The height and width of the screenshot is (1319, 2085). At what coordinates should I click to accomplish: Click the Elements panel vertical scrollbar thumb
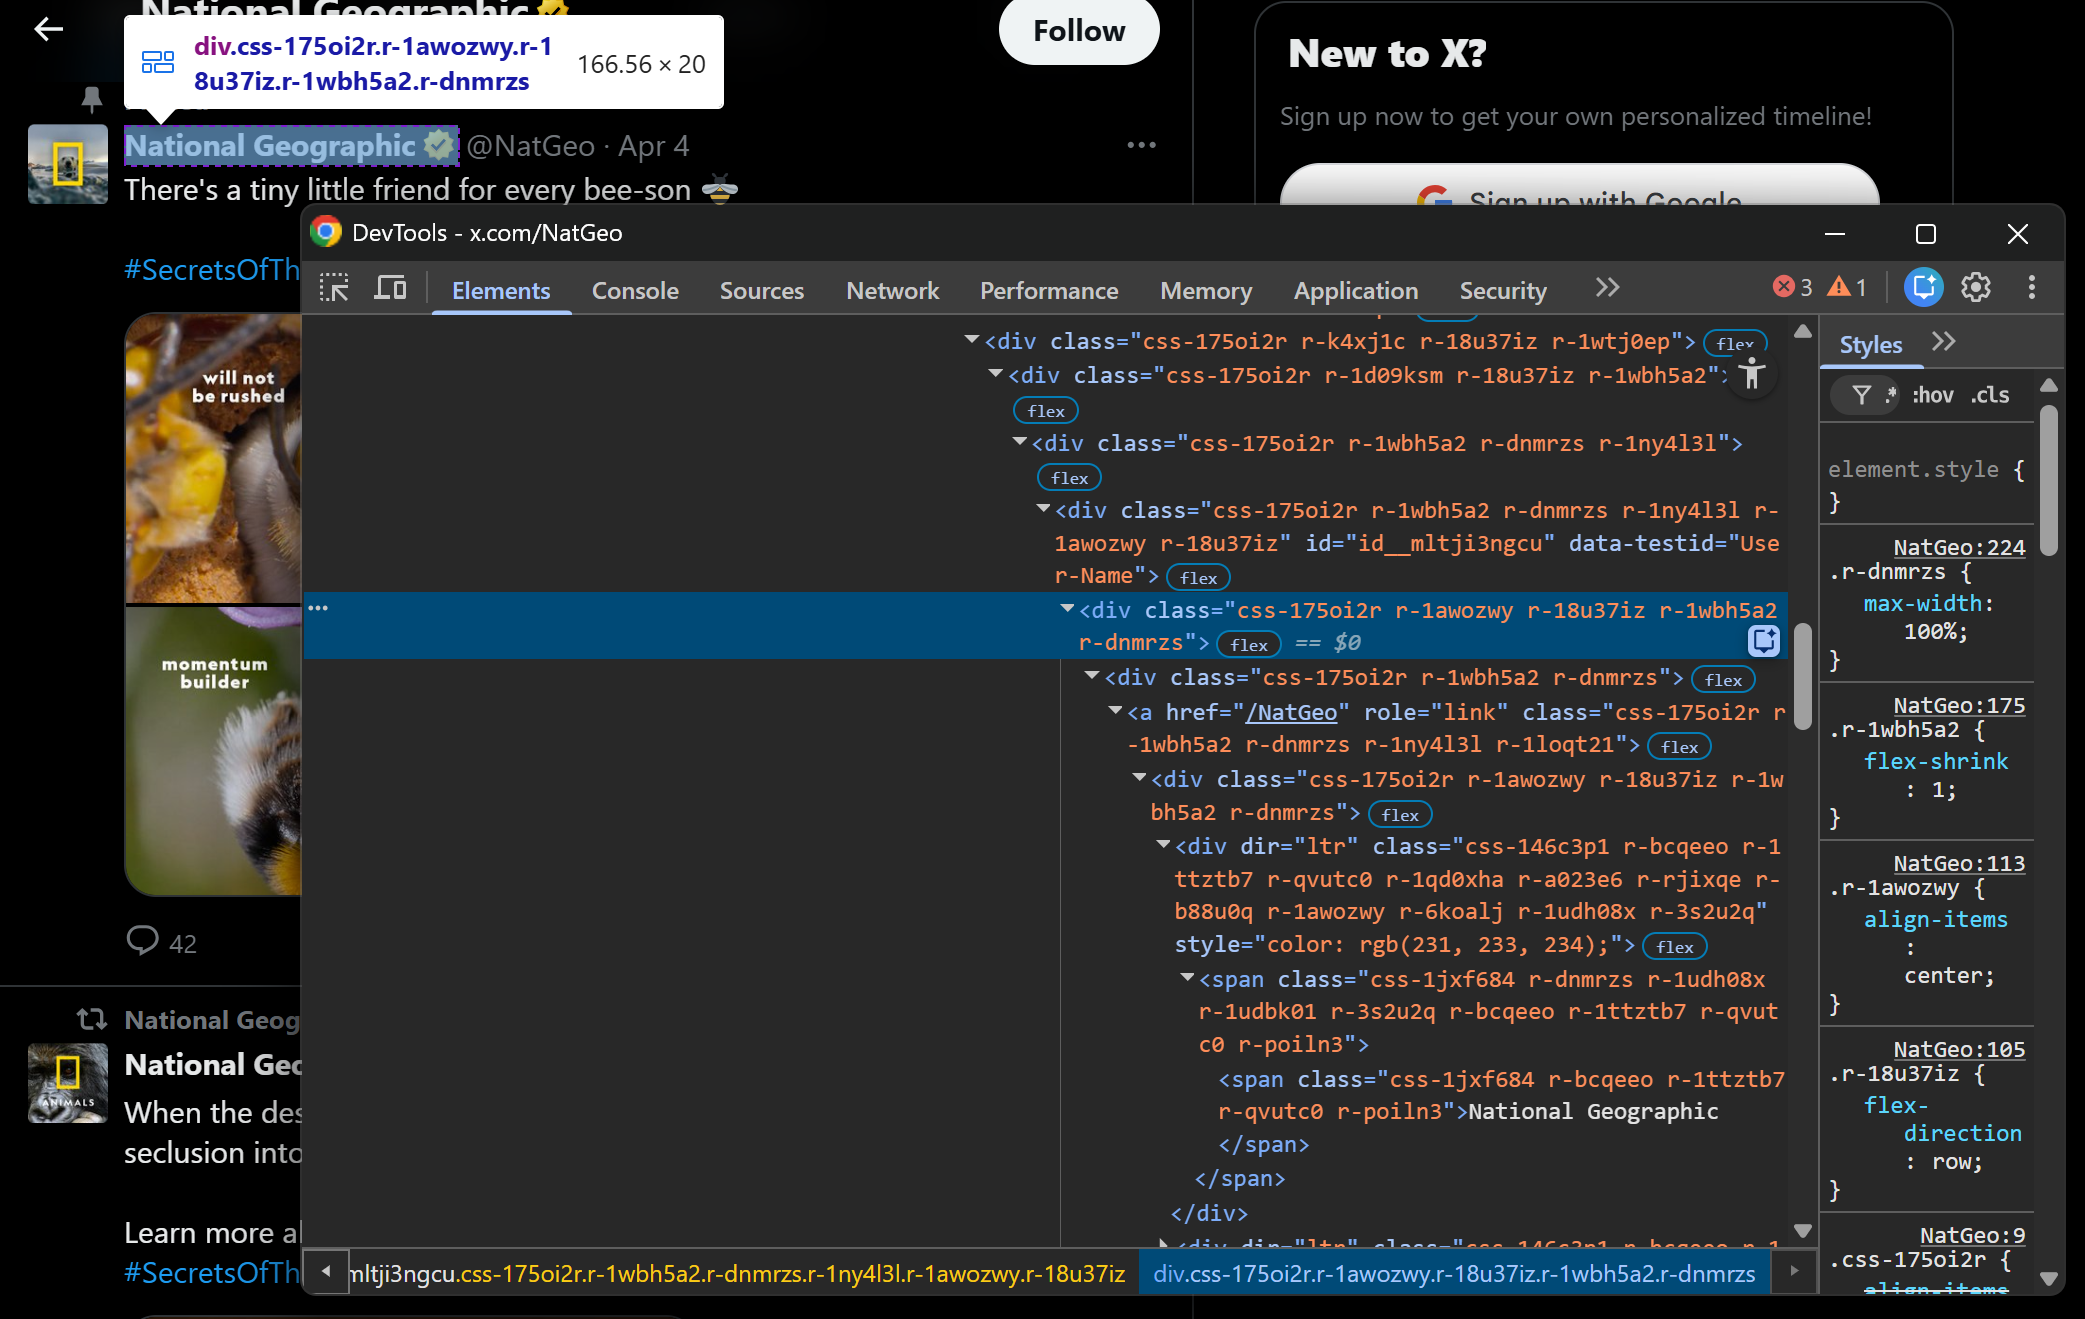pos(1803,676)
